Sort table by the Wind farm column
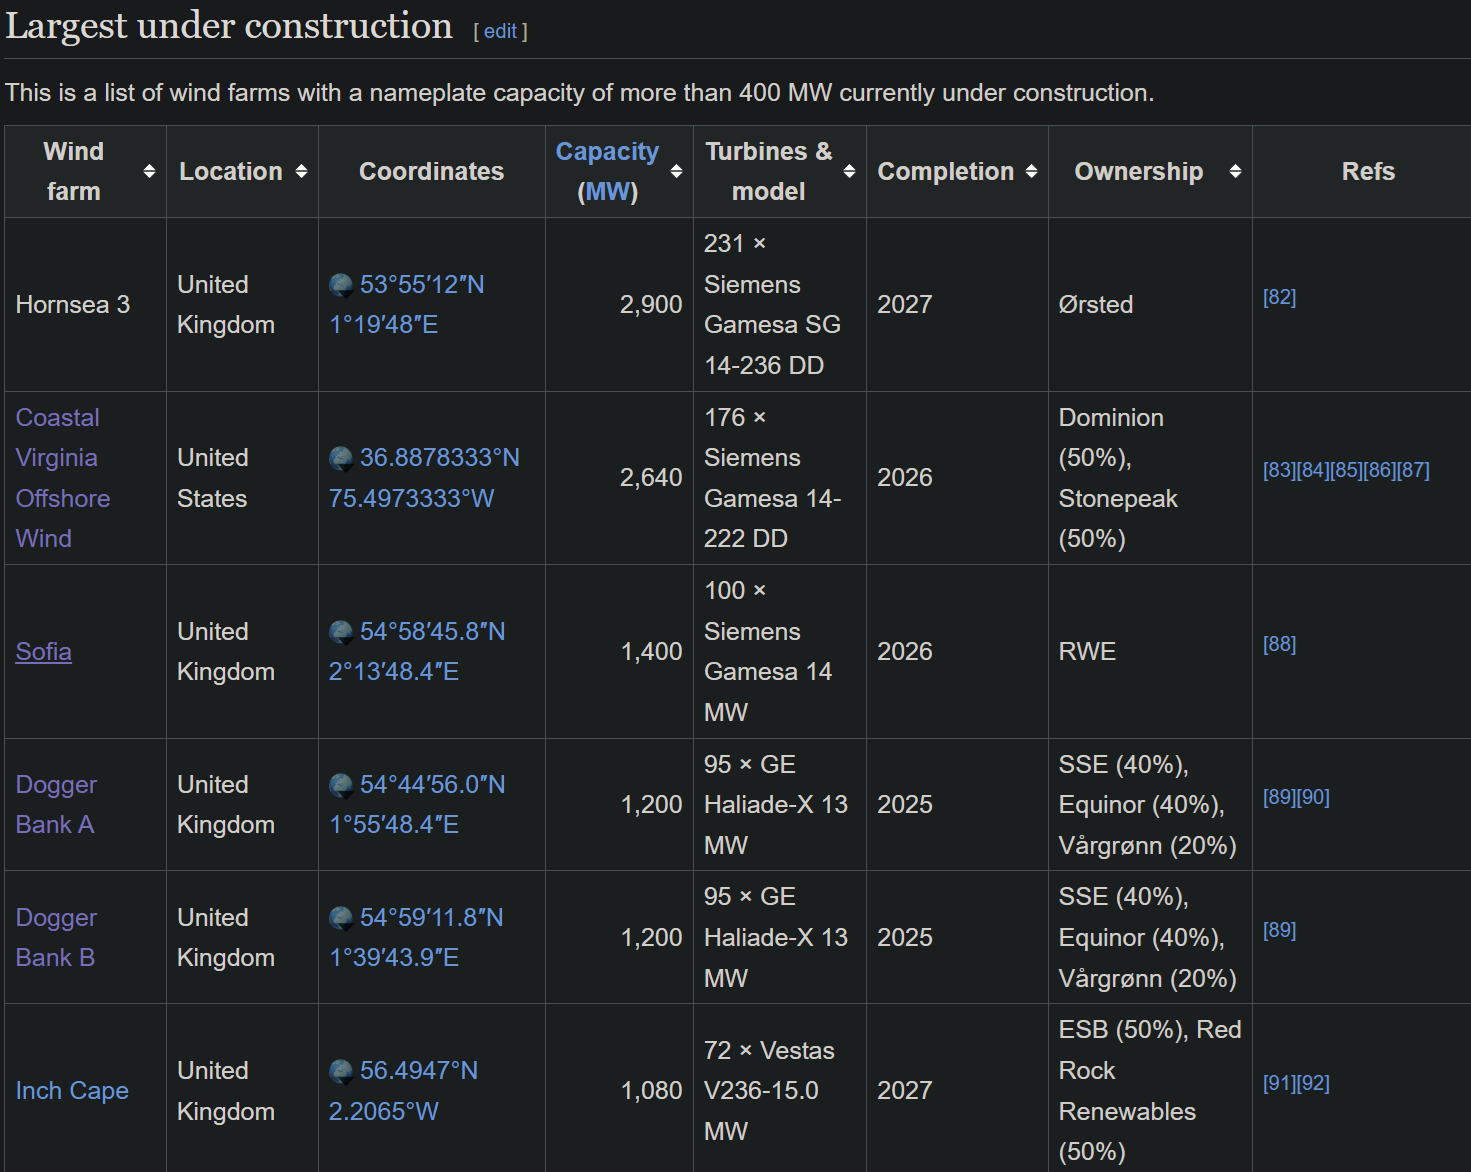This screenshot has height=1172, width=1471. [x=149, y=171]
